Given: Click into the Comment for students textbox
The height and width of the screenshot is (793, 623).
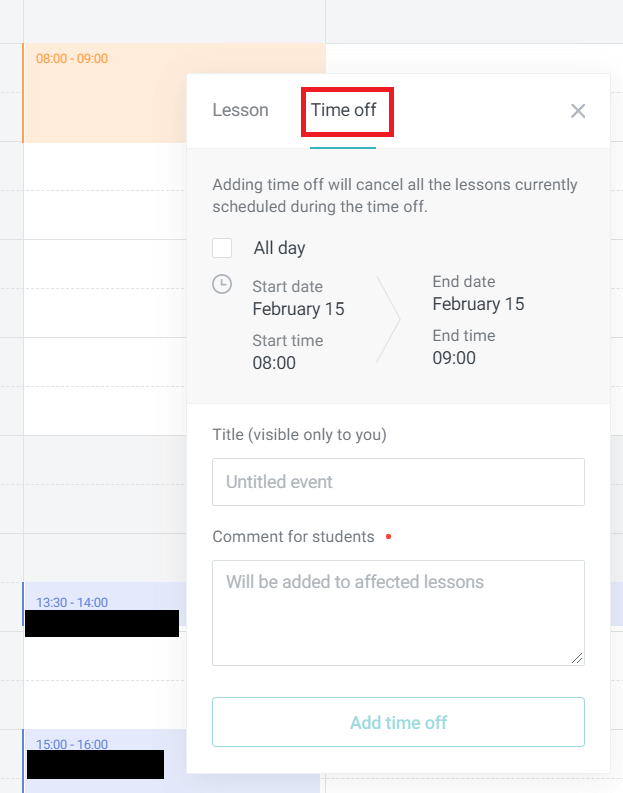Looking at the screenshot, I should (398, 612).
